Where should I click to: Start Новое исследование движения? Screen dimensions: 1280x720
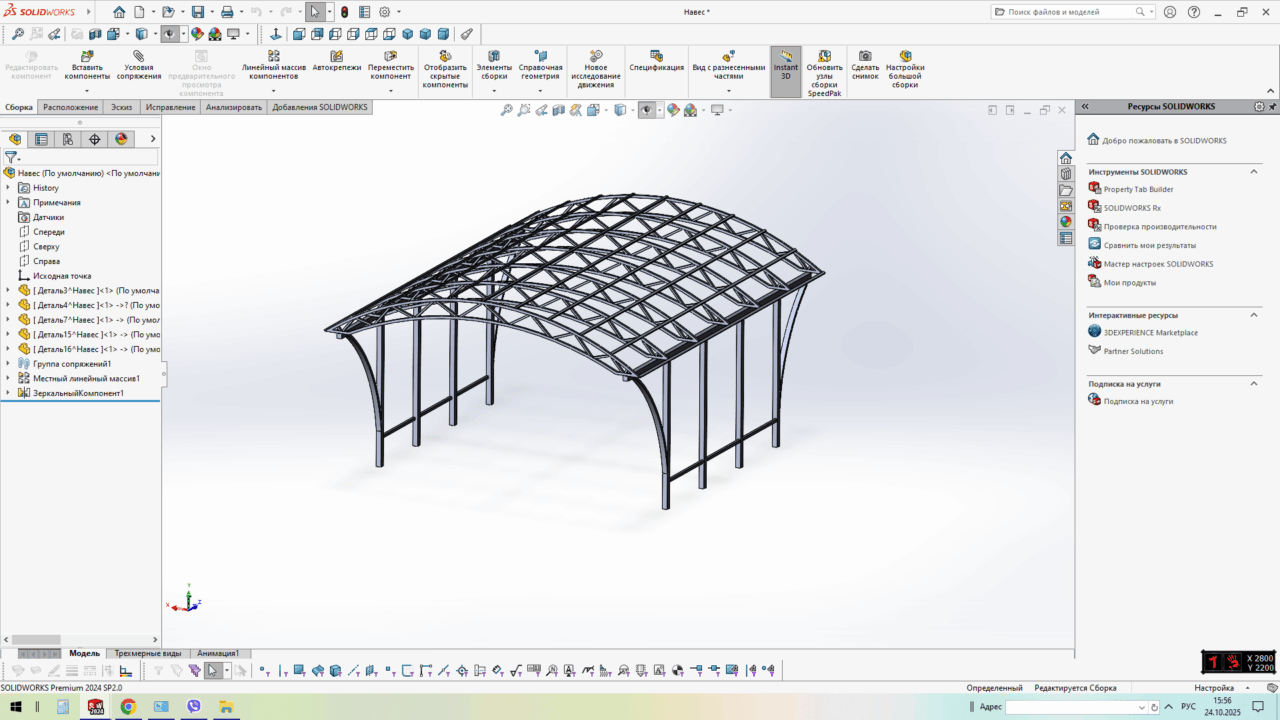point(596,57)
